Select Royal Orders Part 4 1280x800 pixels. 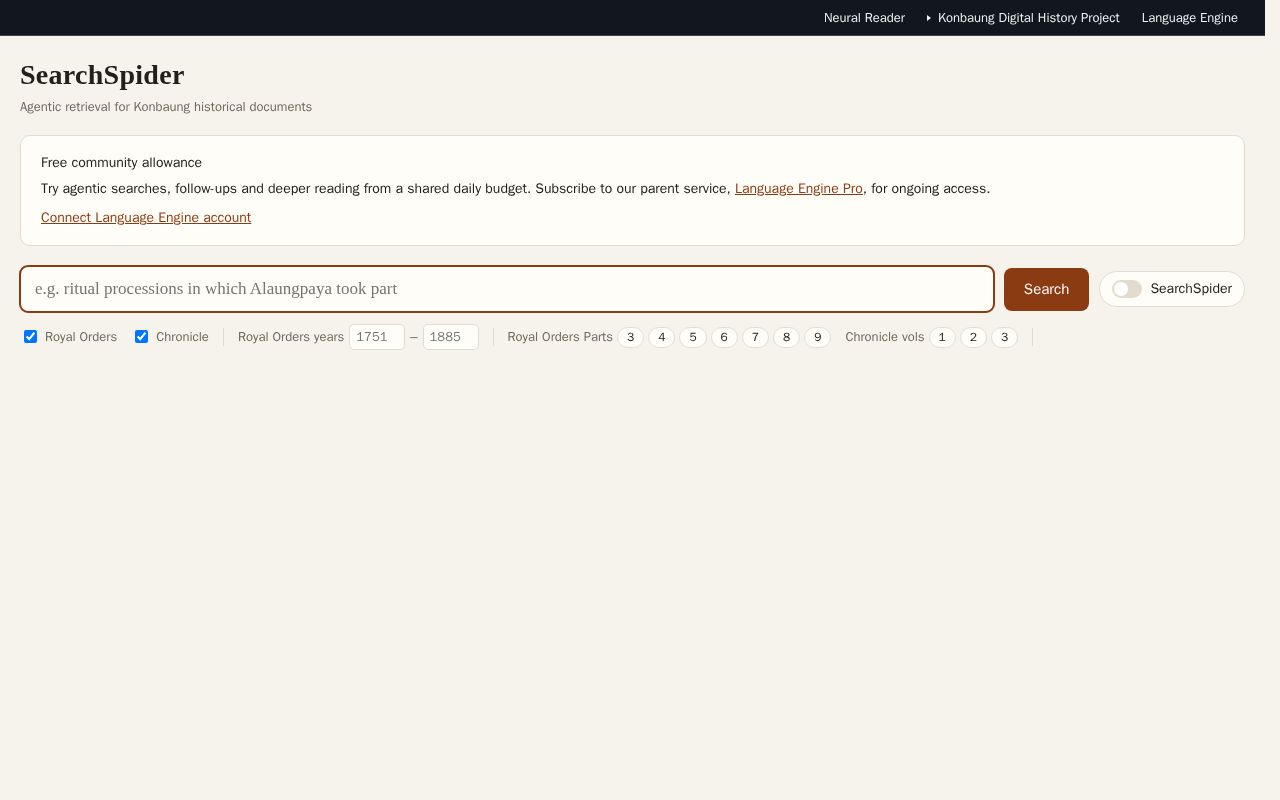(x=661, y=337)
